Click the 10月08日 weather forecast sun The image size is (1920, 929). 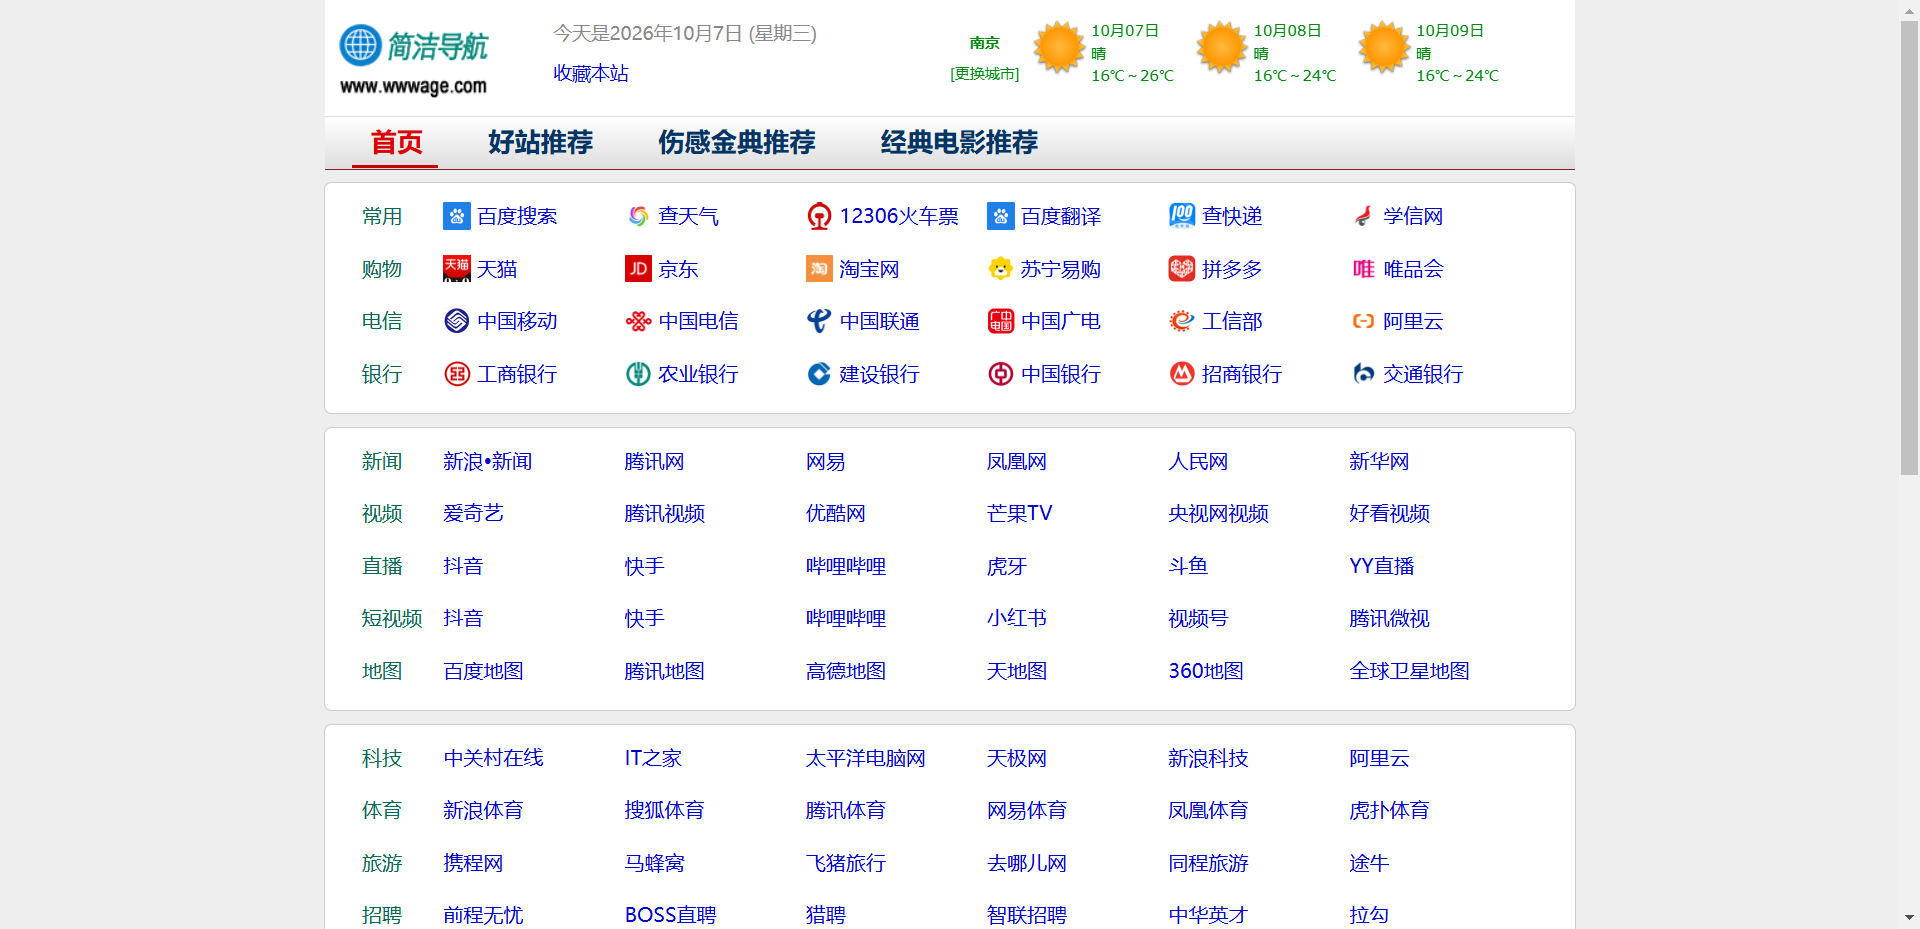click(1221, 47)
